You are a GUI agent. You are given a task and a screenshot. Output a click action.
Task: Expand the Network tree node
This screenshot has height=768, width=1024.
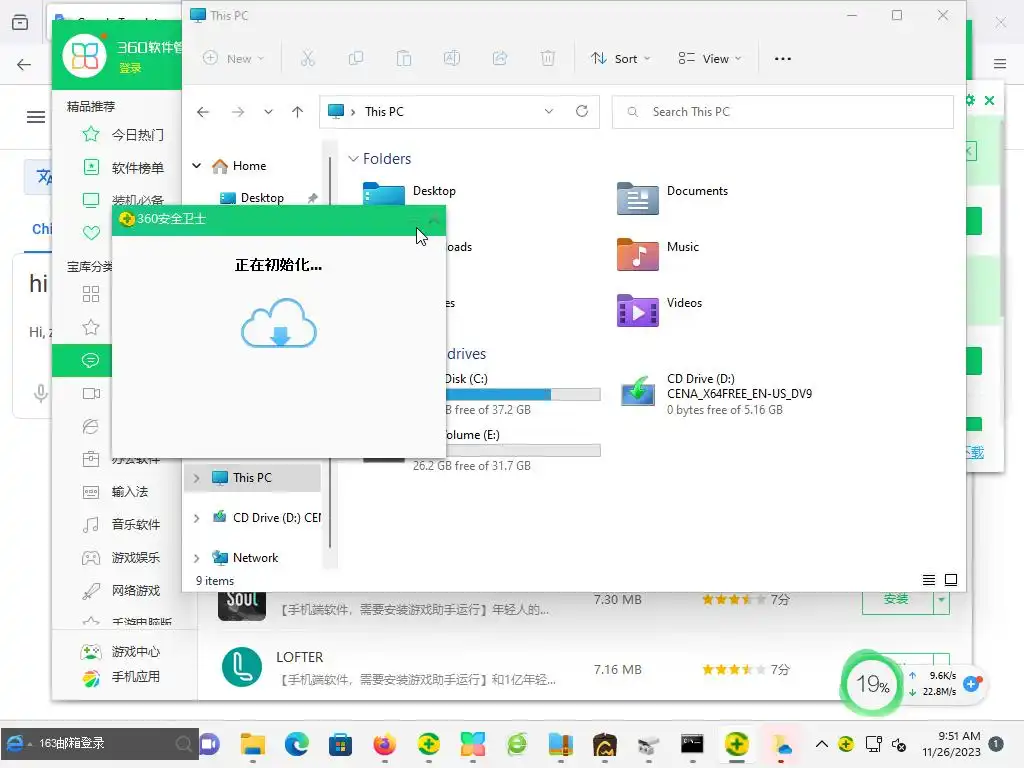point(197,558)
